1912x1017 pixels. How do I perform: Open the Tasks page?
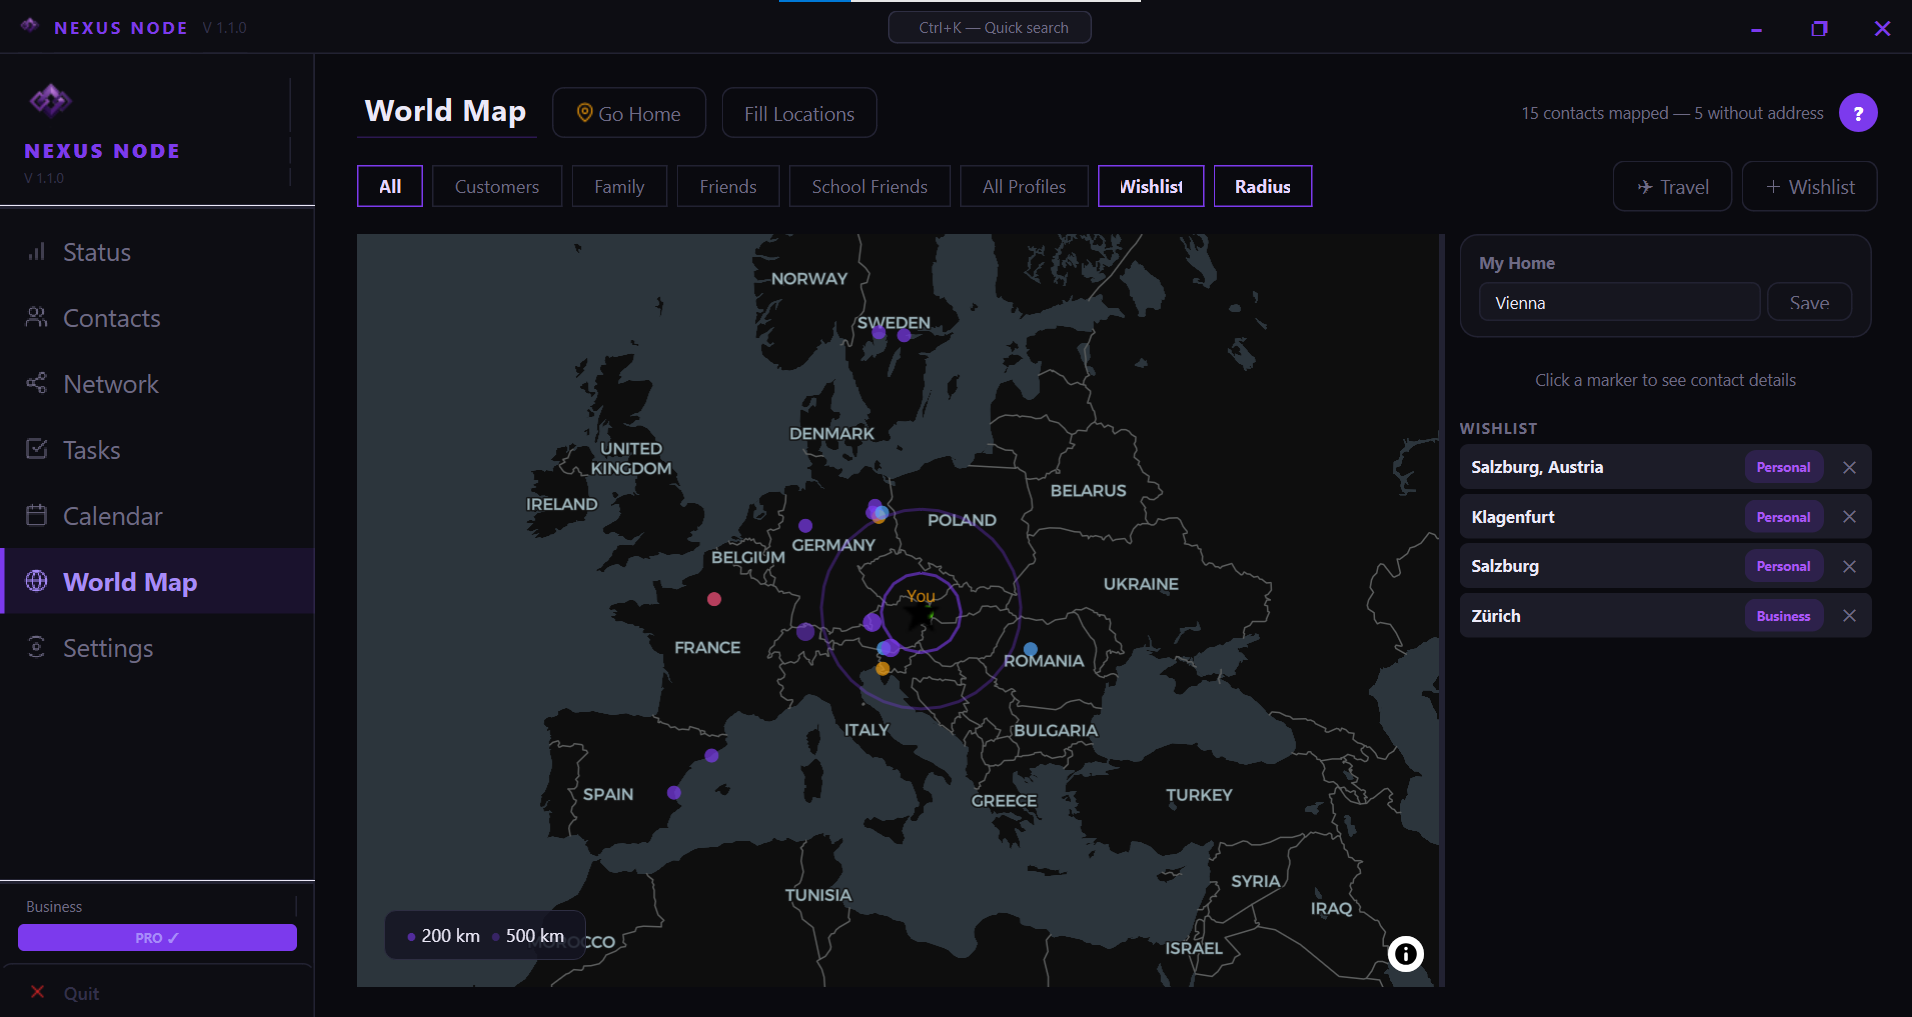click(x=157, y=450)
